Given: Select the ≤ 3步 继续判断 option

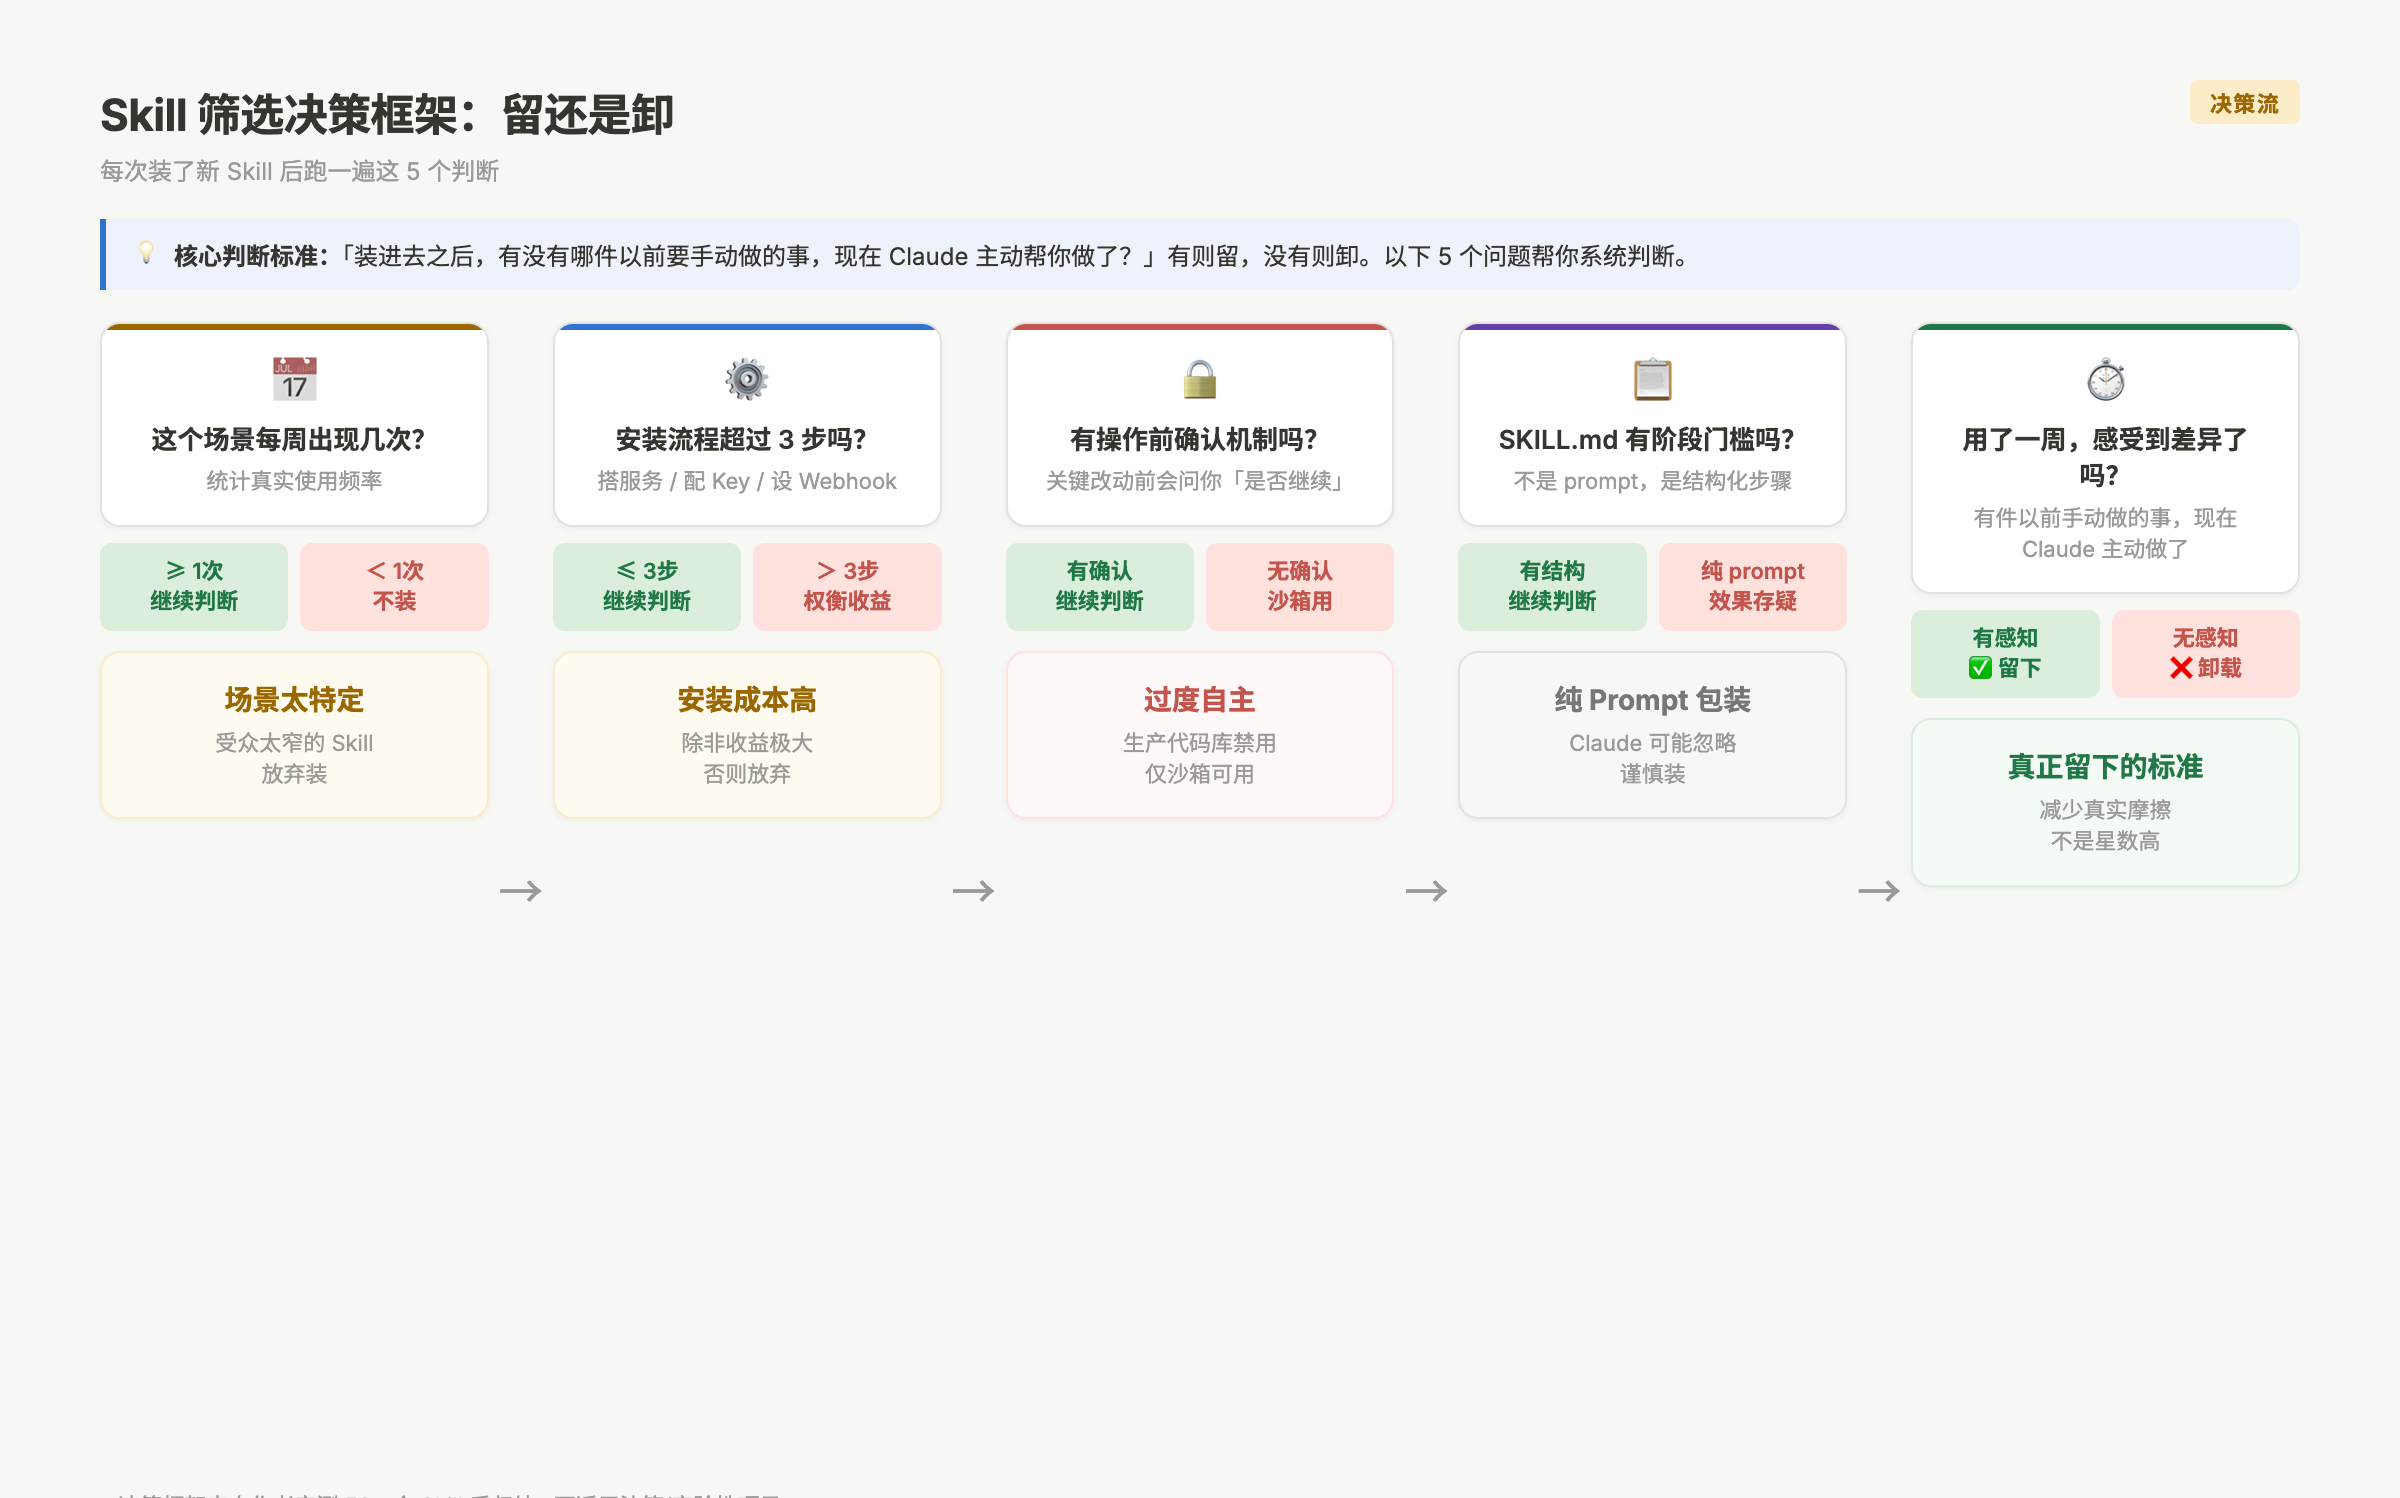Looking at the screenshot, I should [647, 586].
